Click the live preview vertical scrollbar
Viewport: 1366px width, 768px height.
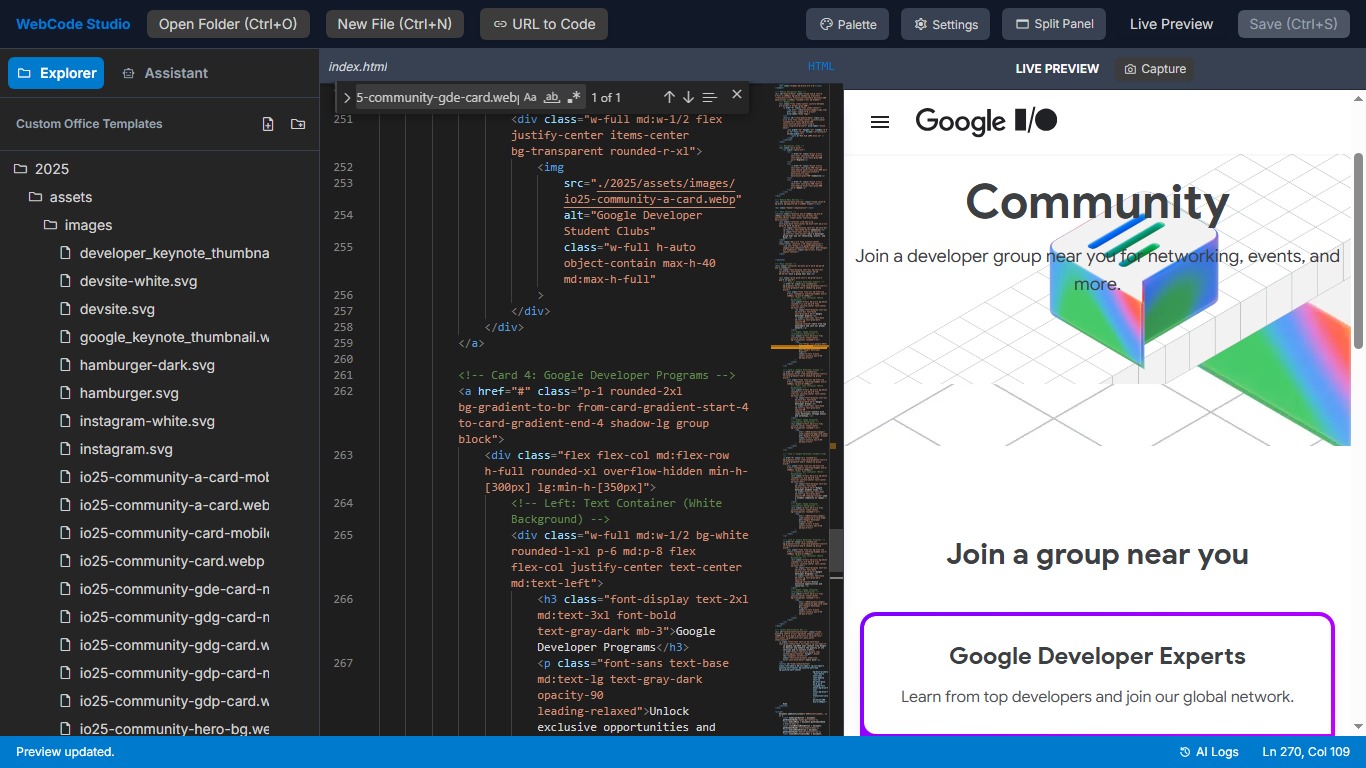pos(1358,250)
